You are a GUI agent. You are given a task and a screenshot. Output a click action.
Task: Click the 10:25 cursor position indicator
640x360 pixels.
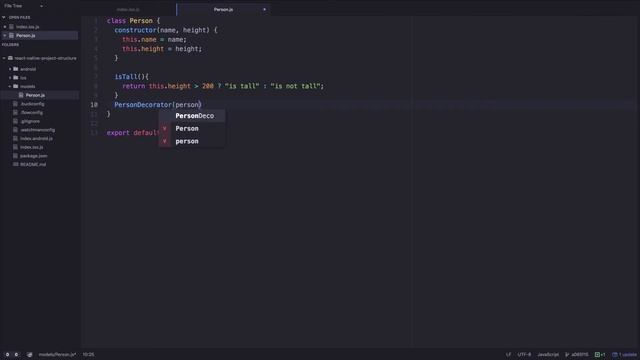[88, 355]
